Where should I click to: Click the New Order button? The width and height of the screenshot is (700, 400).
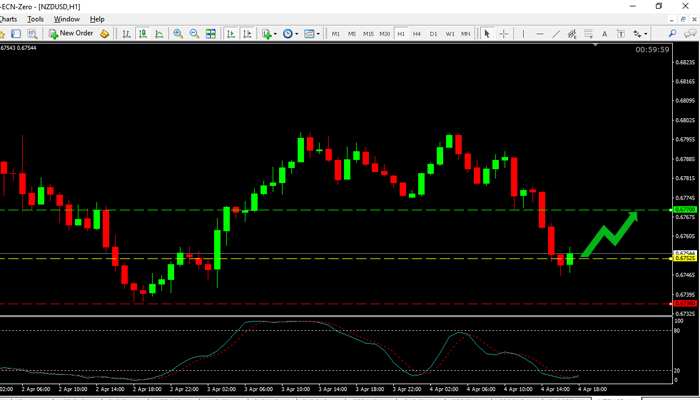point(70,33)
